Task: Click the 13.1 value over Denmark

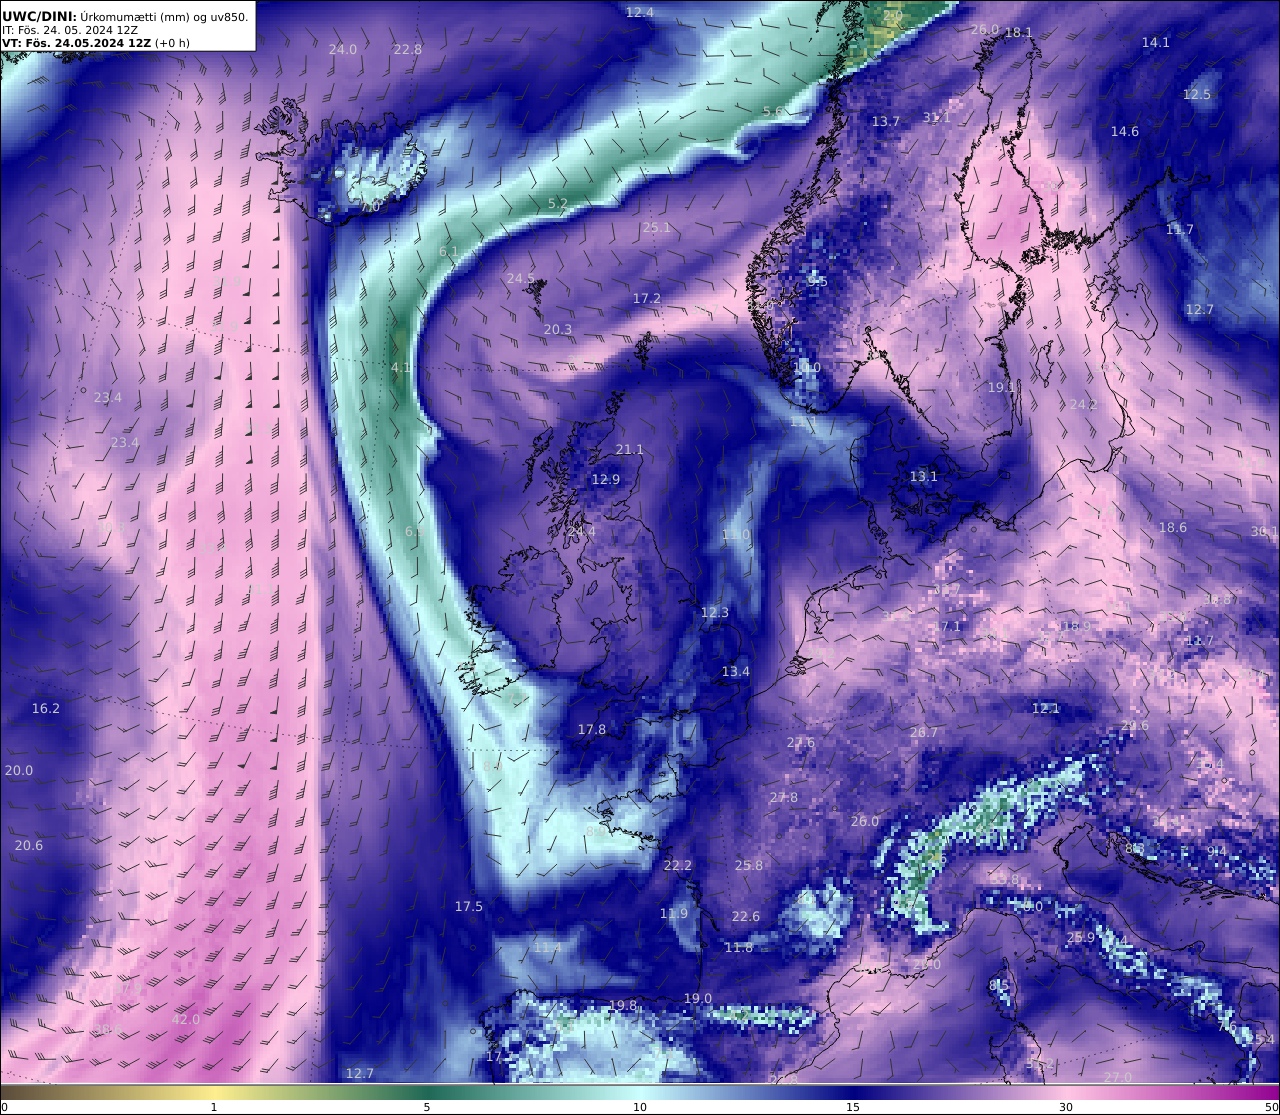Action: (x=924, y=476)
